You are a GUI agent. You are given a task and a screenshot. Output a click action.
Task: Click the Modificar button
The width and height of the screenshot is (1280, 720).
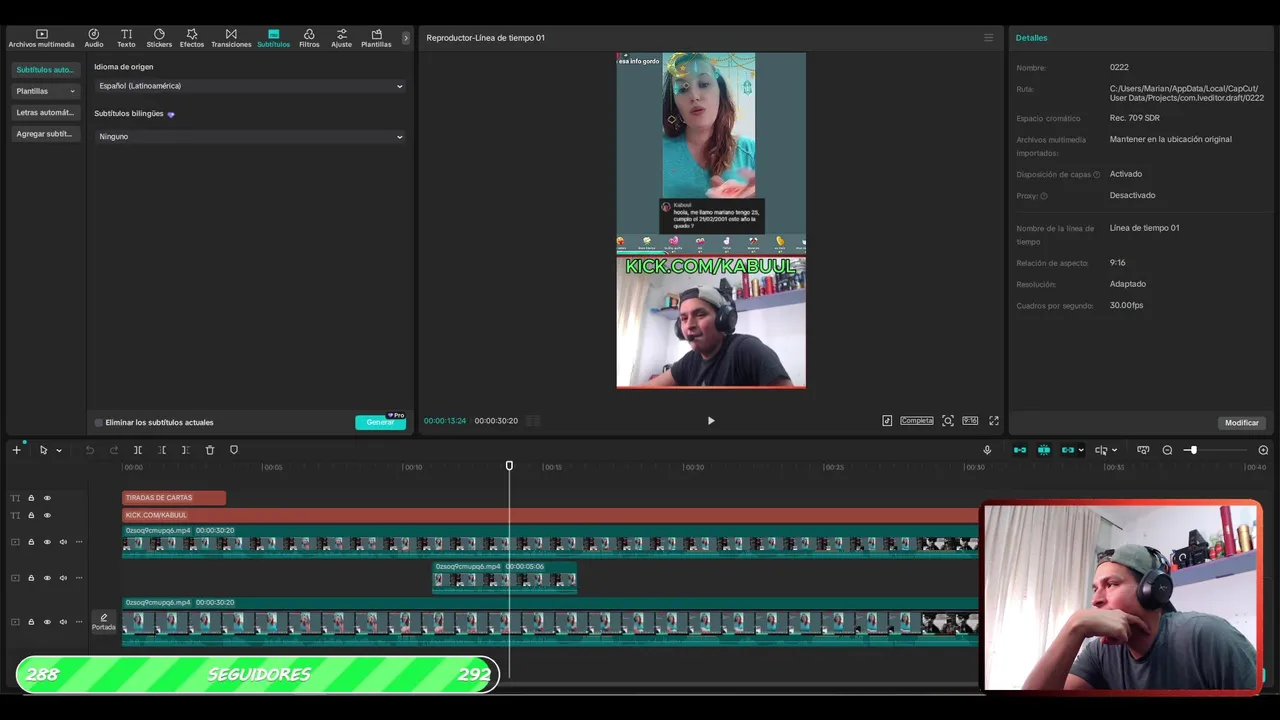click(1242, 423)
